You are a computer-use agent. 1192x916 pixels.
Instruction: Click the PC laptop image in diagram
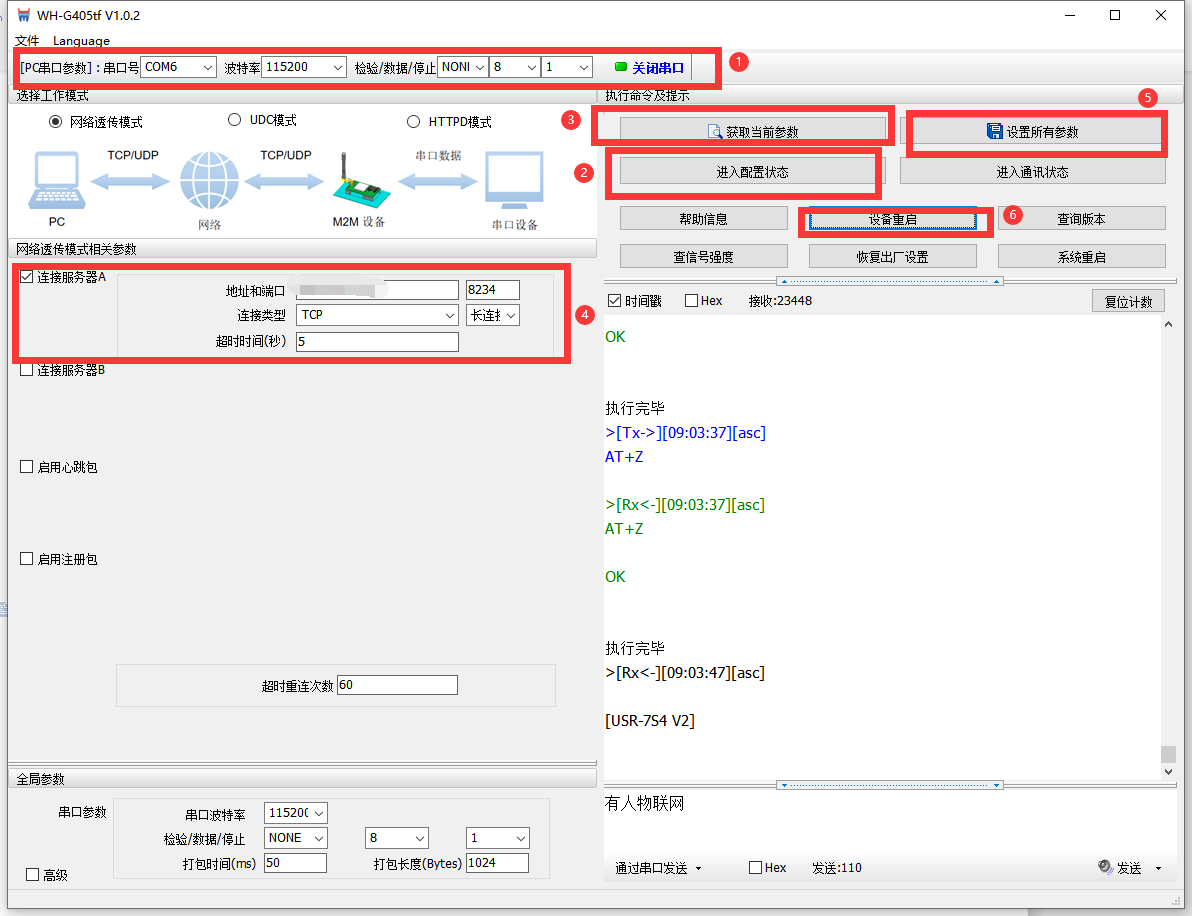[55, 180]
